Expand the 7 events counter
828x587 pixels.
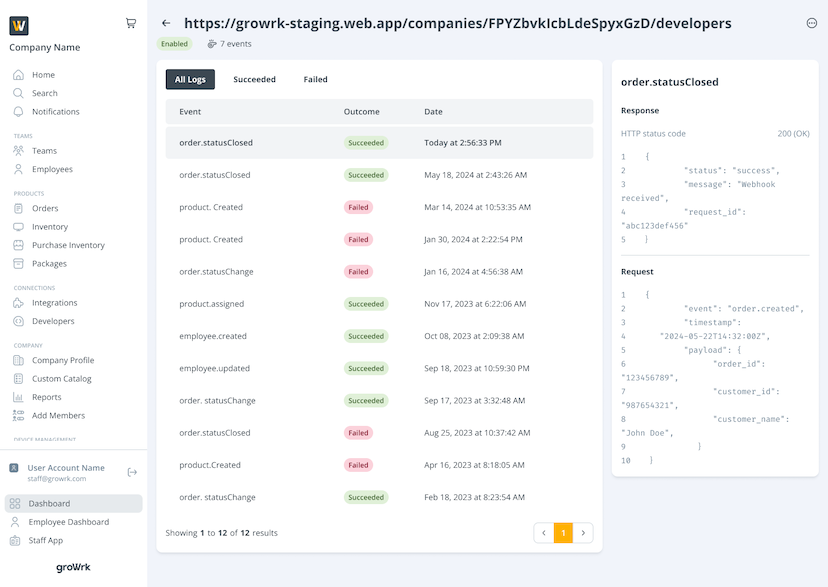click(232, 43)
